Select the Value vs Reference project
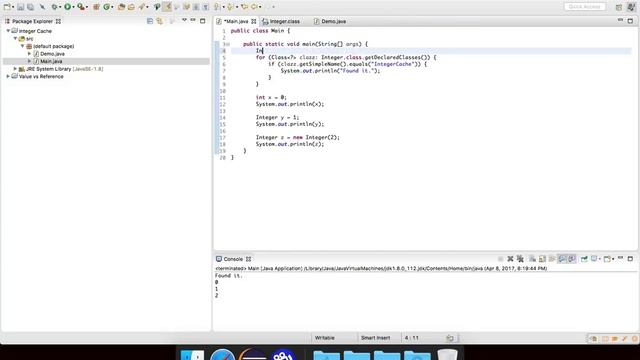This screenshot has width=640, height=360. (41, 76)
